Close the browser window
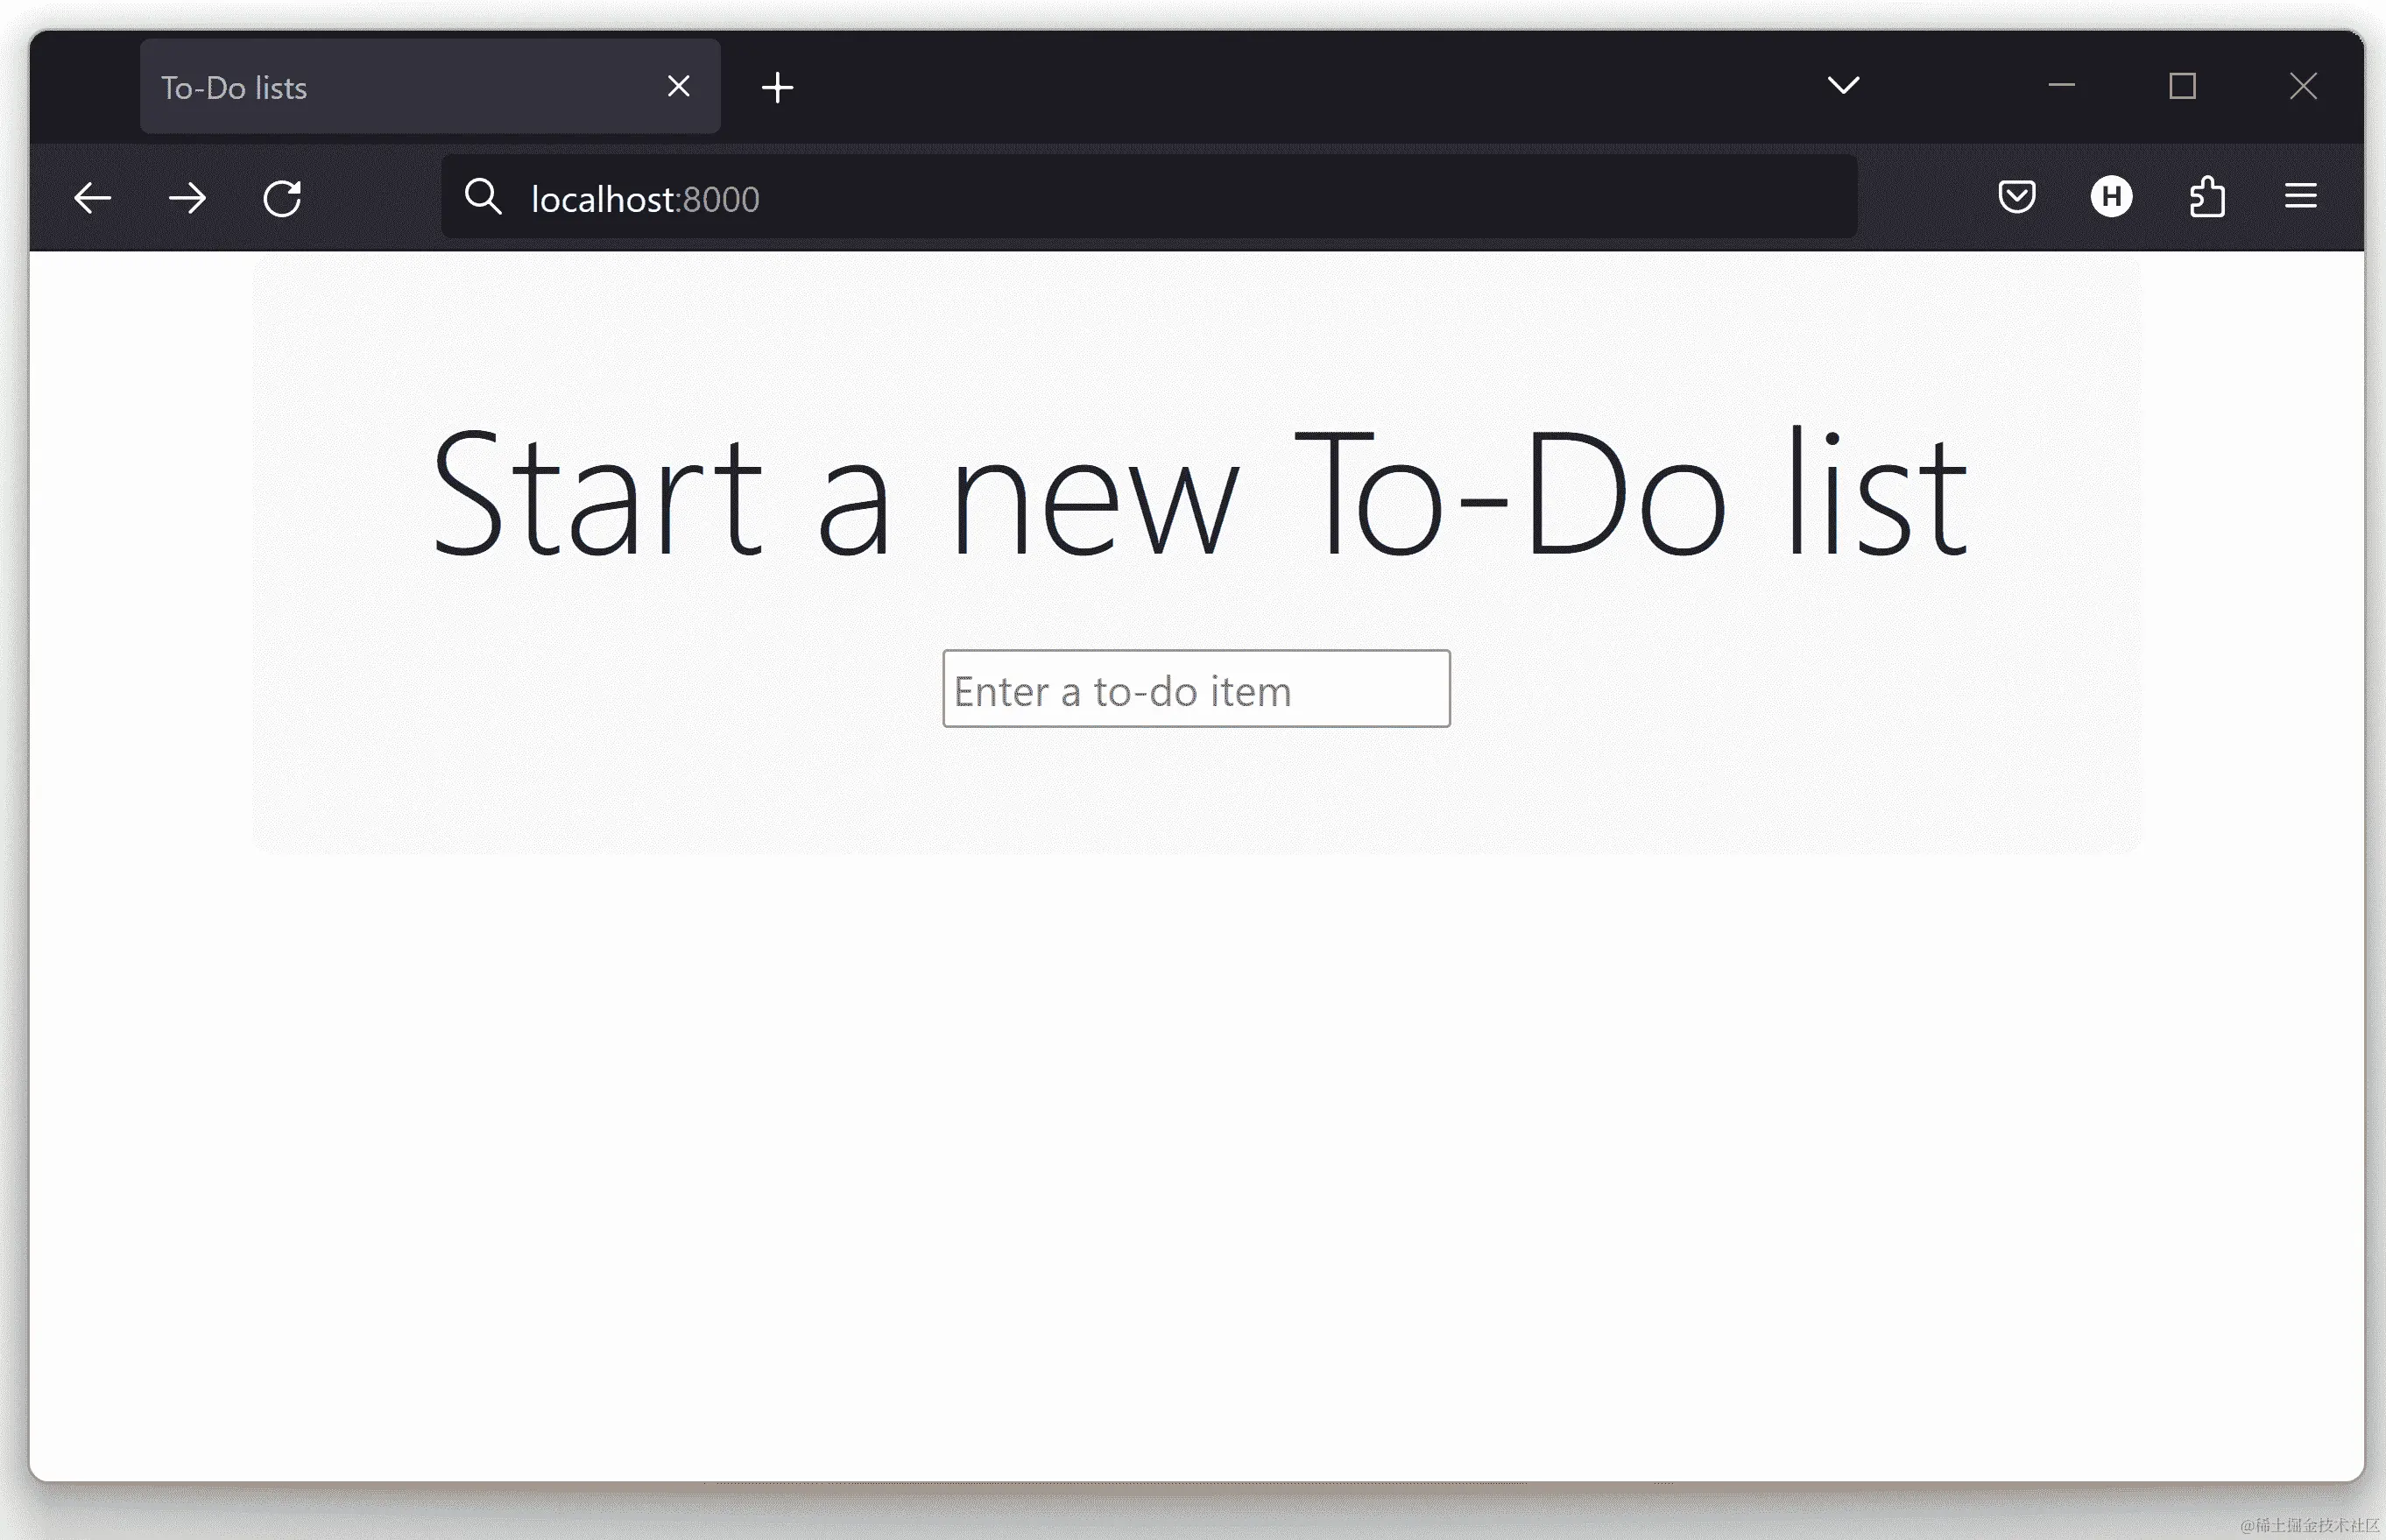Screen dimensions: 2386x1540 [2303, 86]
